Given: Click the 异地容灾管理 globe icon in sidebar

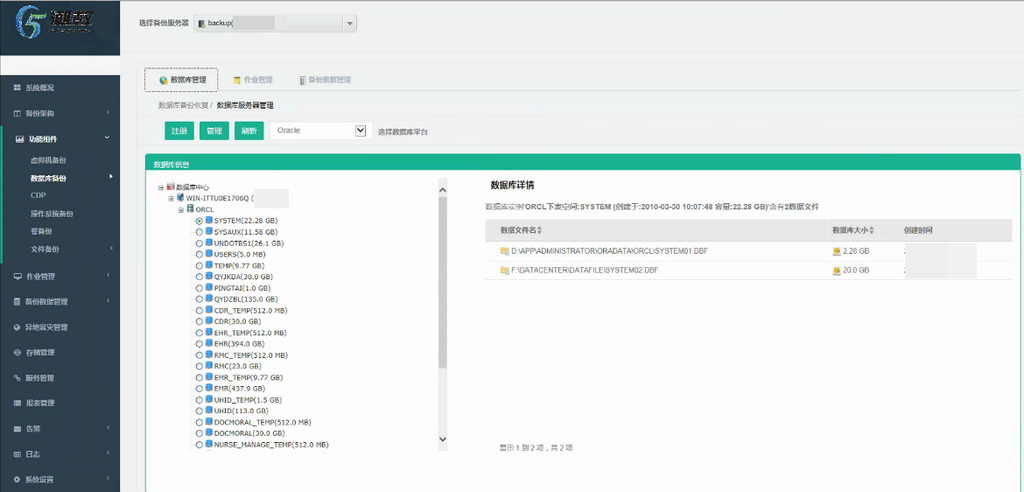Looking at the screenshot, I should tap(17, 327).
